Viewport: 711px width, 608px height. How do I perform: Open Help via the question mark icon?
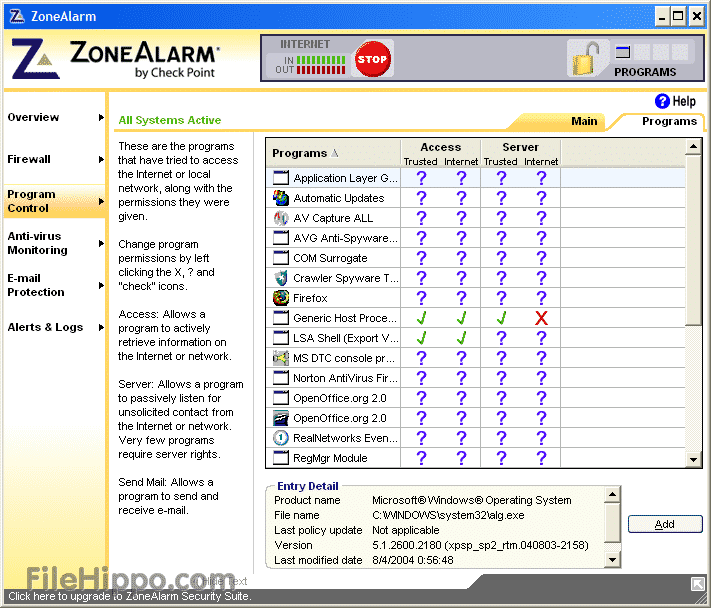(x=662, y=101)
